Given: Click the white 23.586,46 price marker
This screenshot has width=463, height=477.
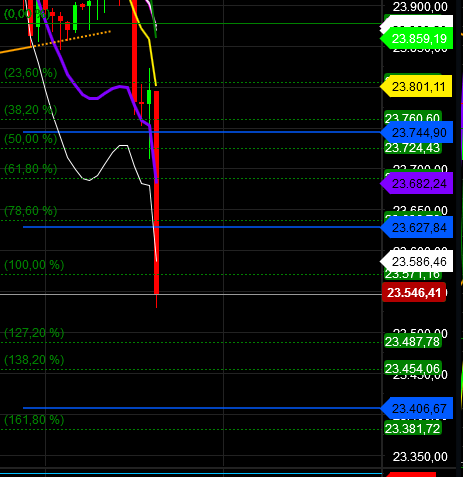Looking at the screenshot, I should pyautogui.click(x=417, y=262).
